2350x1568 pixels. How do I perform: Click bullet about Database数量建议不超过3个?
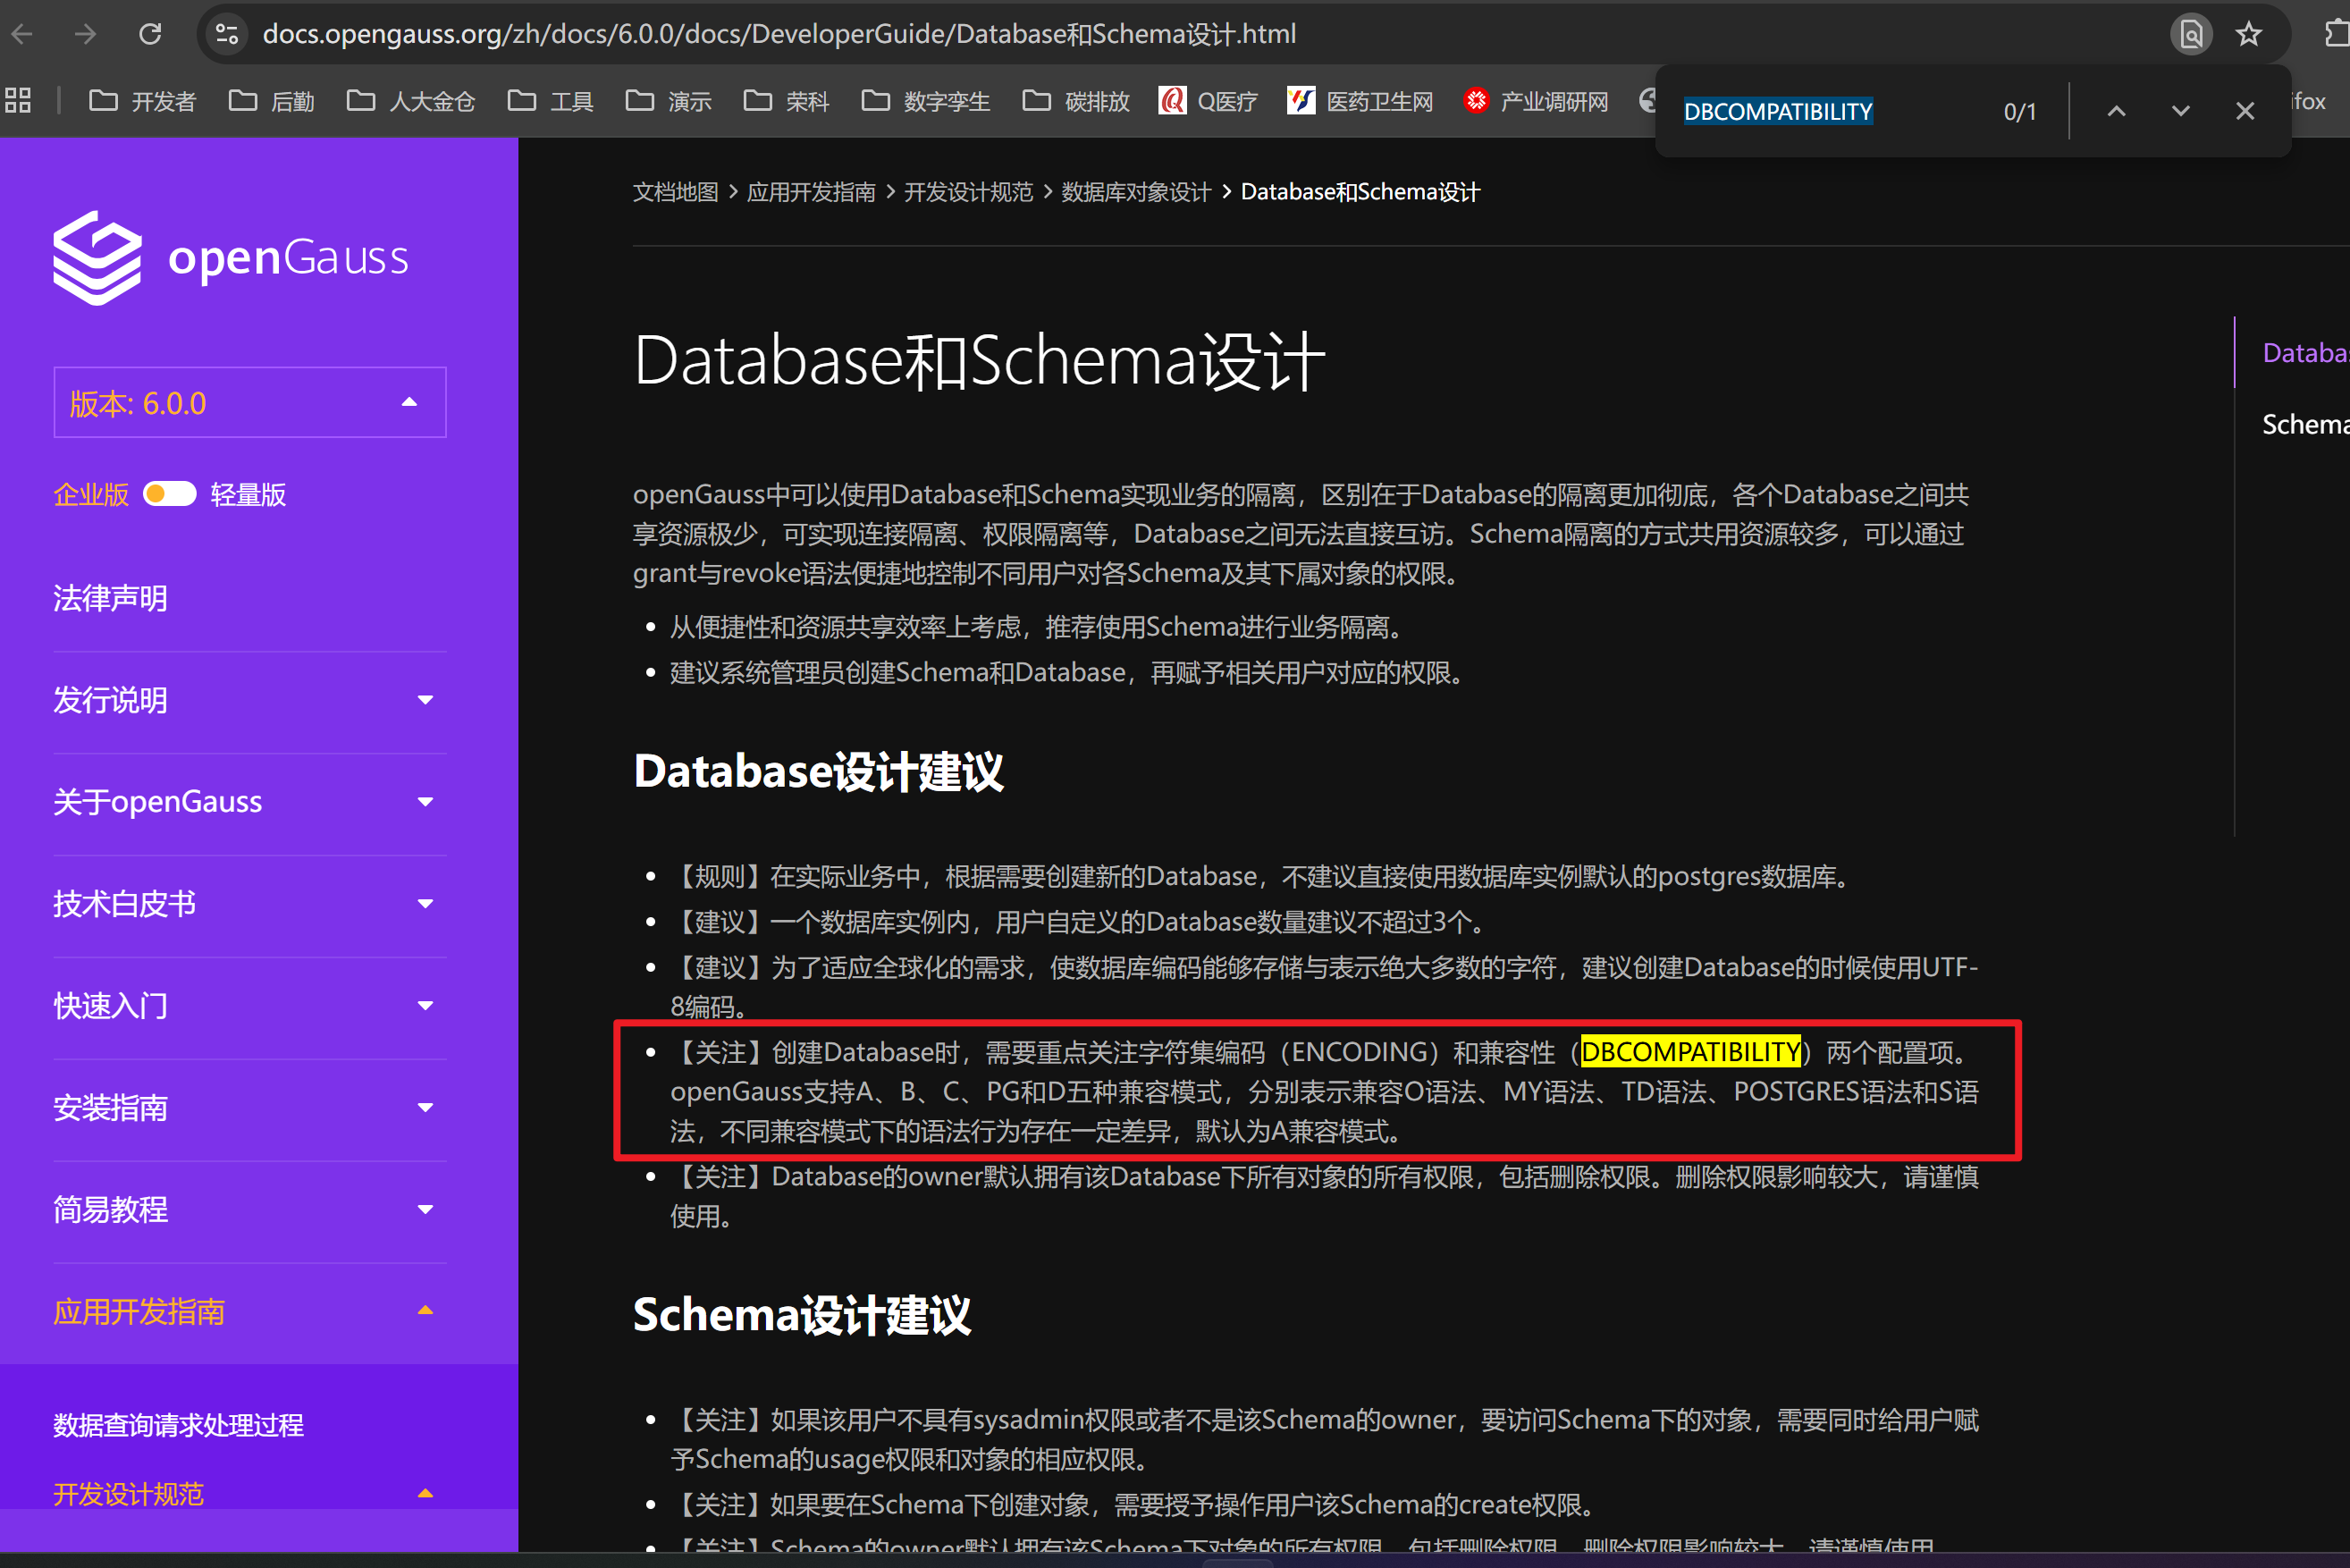tap(1080, 922)
